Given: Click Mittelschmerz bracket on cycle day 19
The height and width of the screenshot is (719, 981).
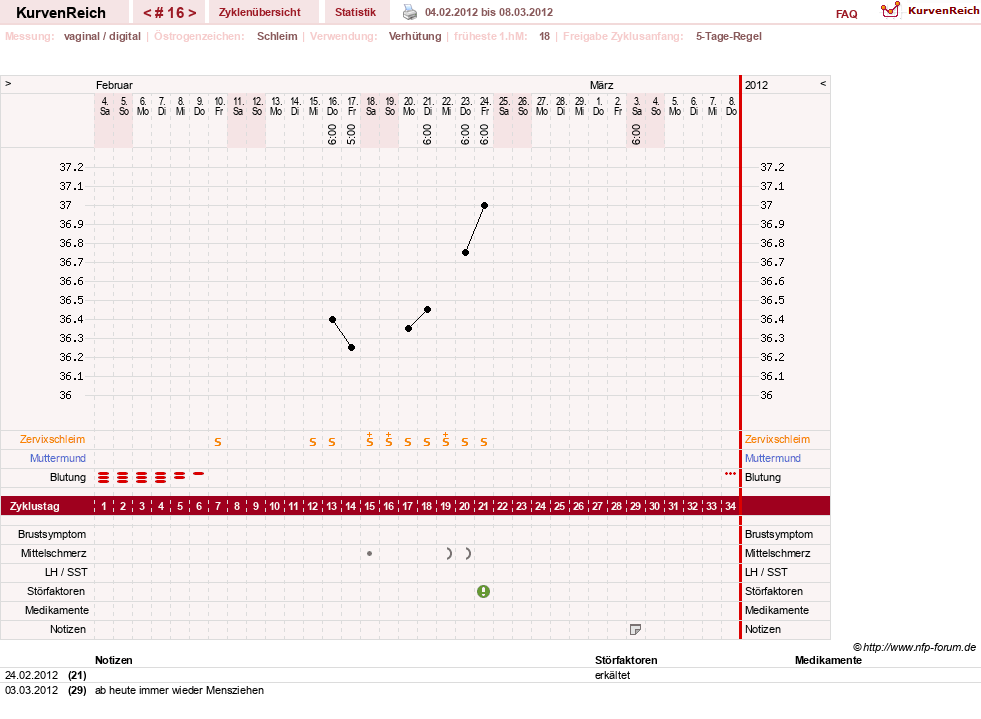Looking at the screenshot, I should (x=449, y=553).
